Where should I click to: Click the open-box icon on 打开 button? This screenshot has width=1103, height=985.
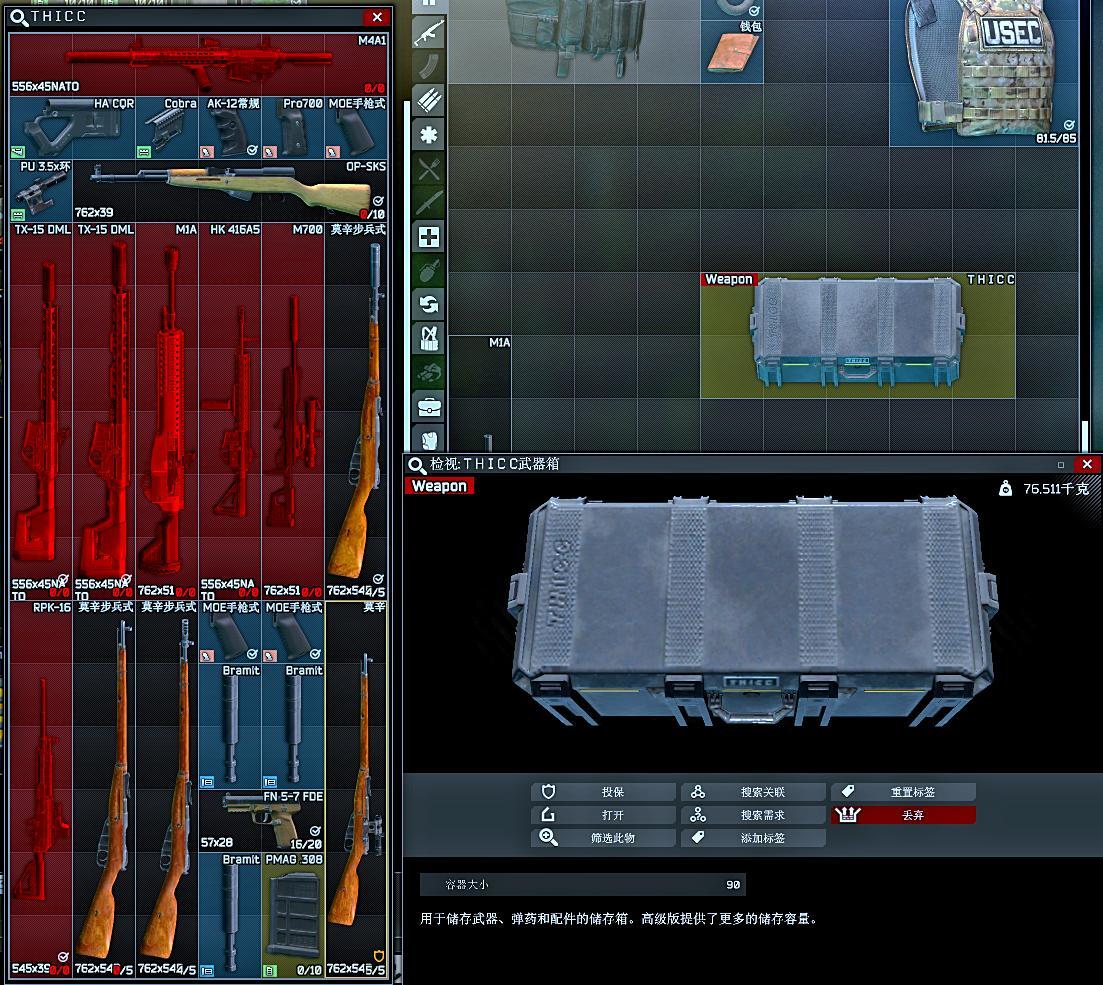point(548,815)
